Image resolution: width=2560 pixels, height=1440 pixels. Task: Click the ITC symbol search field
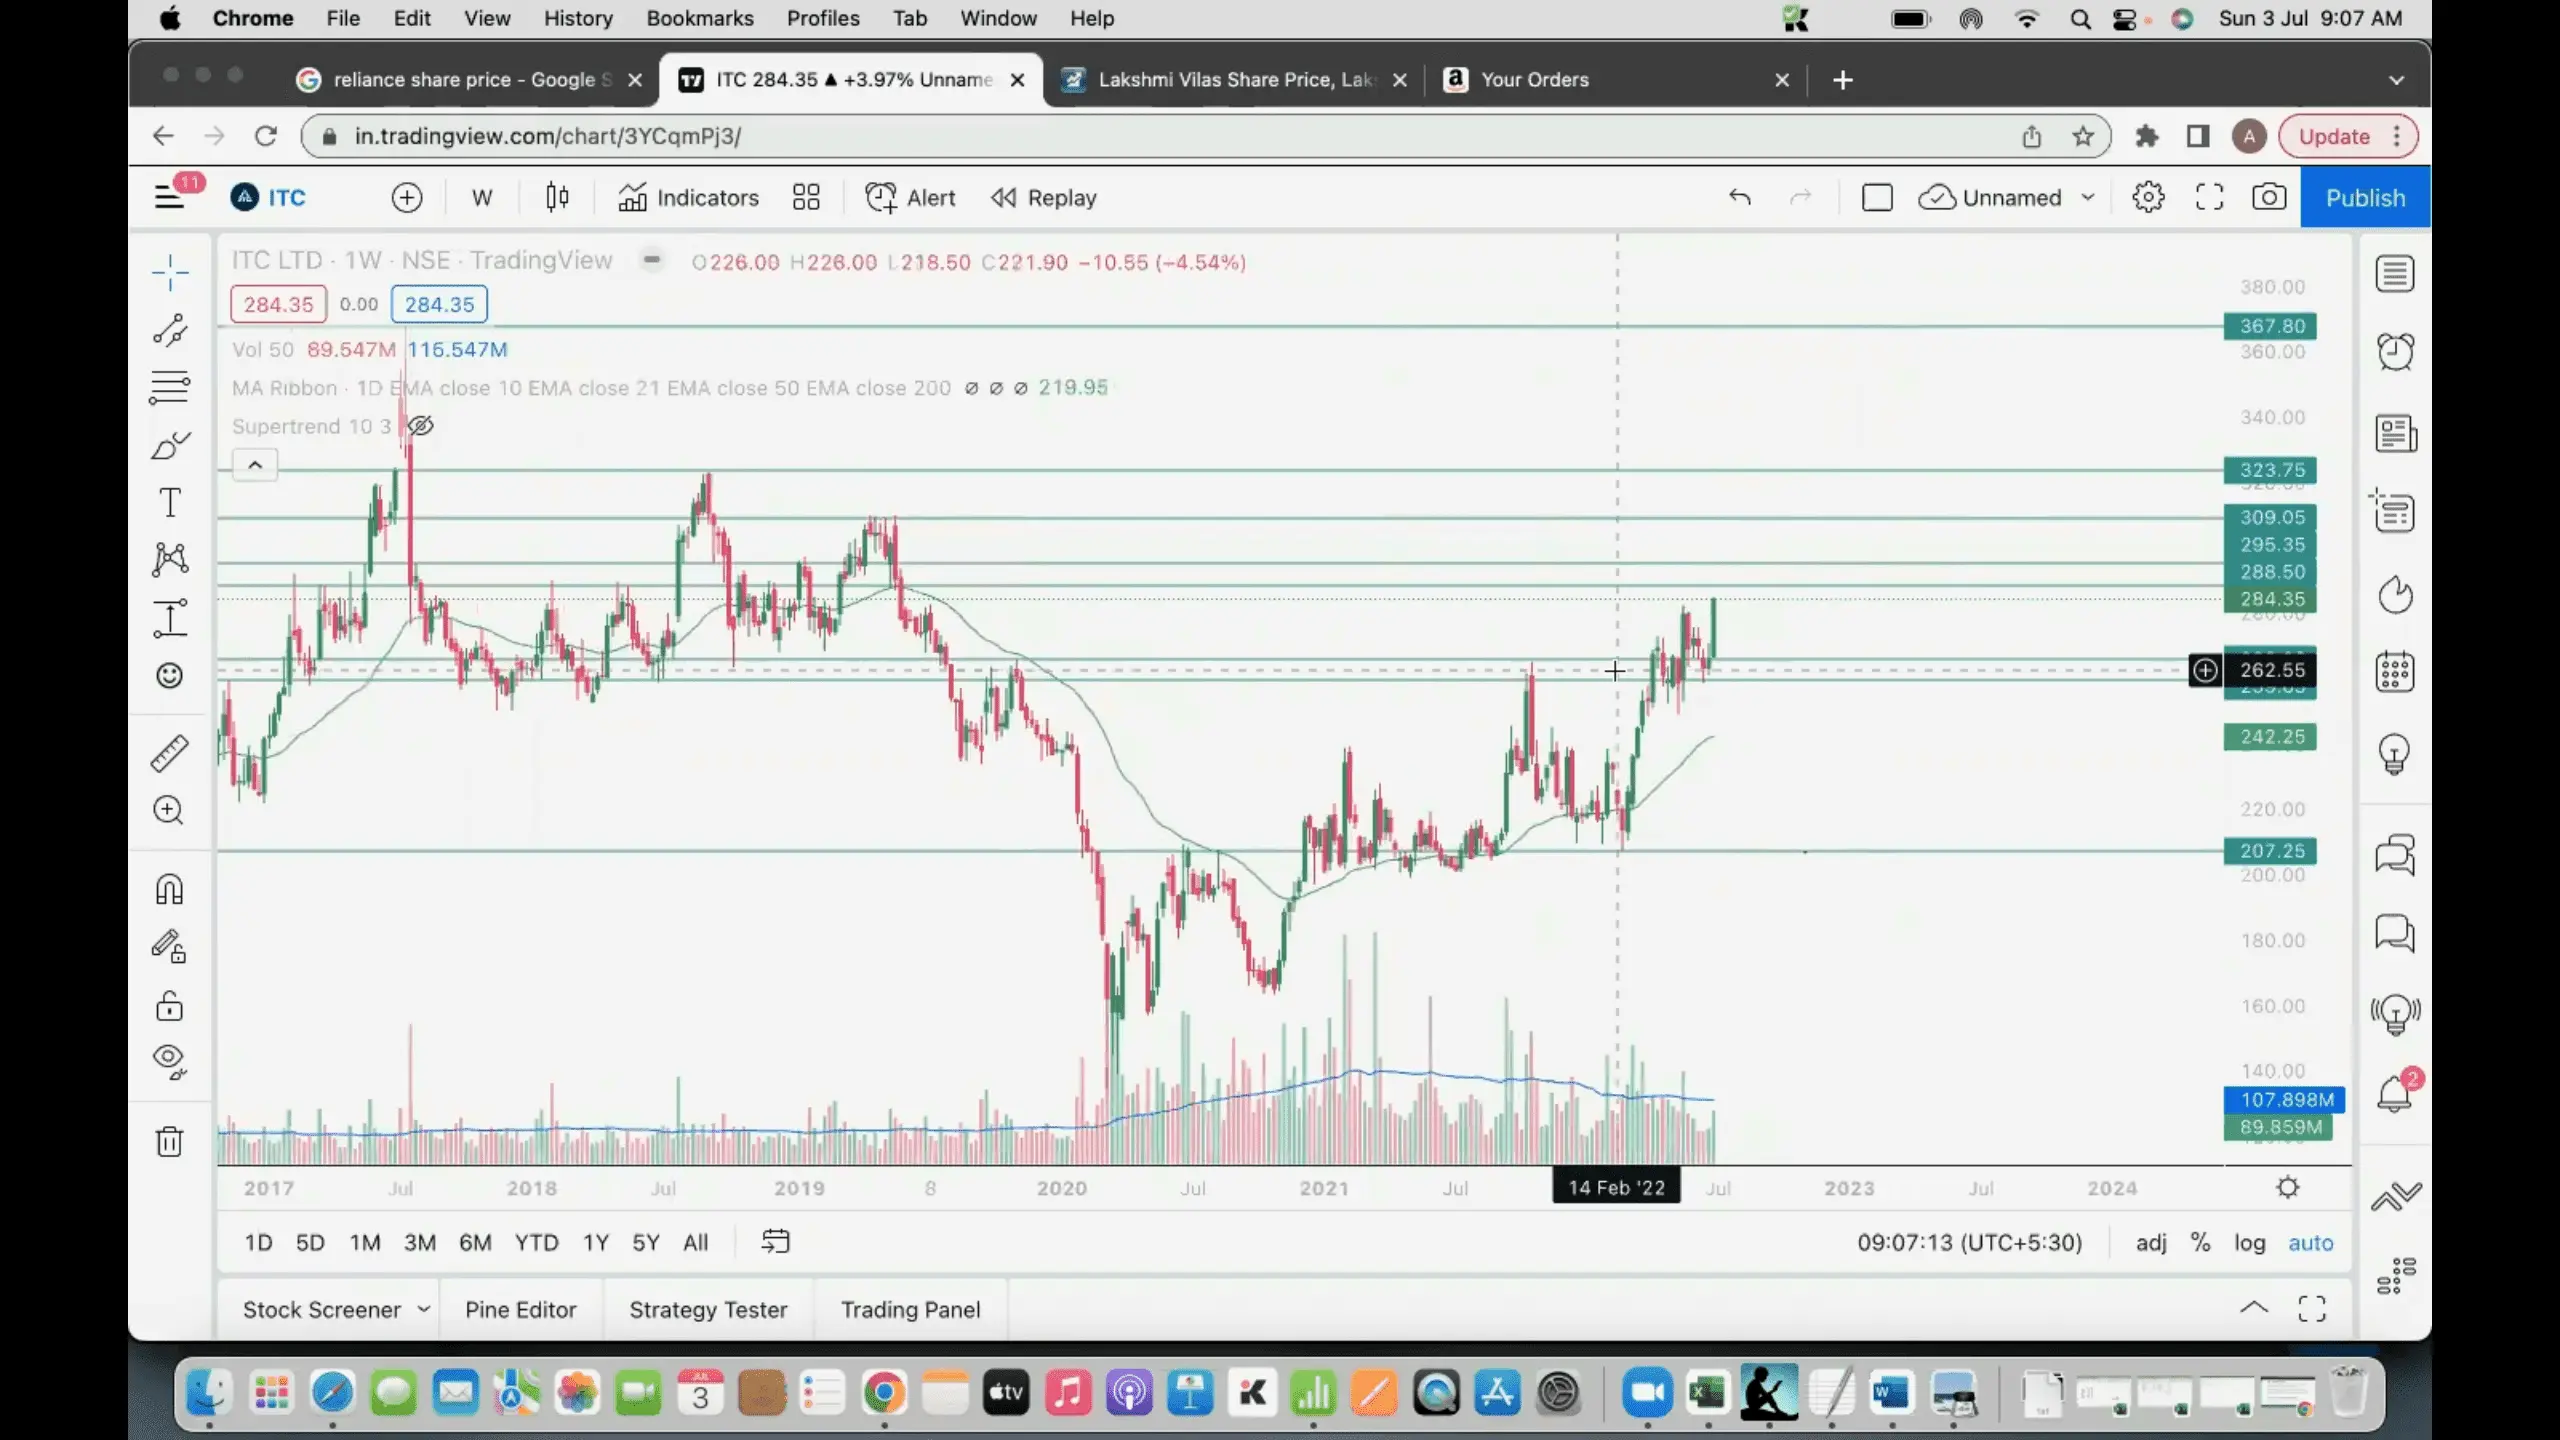pos(286,197)
